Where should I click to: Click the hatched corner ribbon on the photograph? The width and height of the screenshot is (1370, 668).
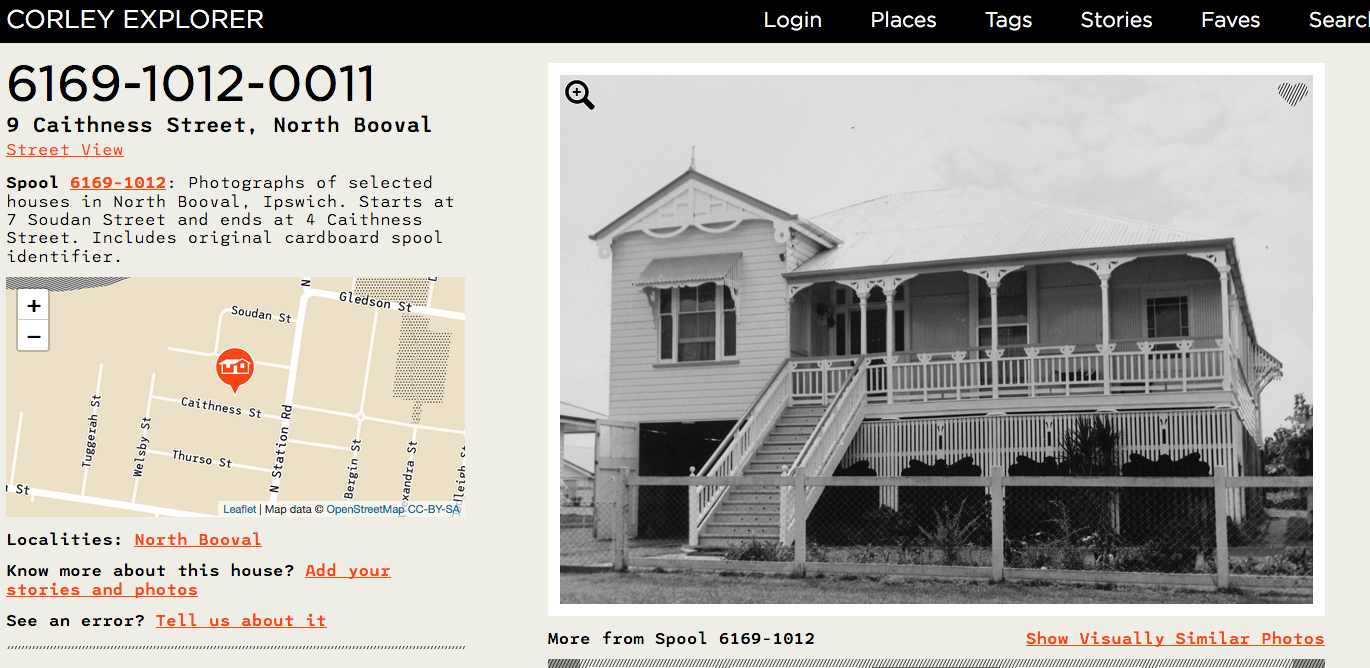pos(1294,95)
